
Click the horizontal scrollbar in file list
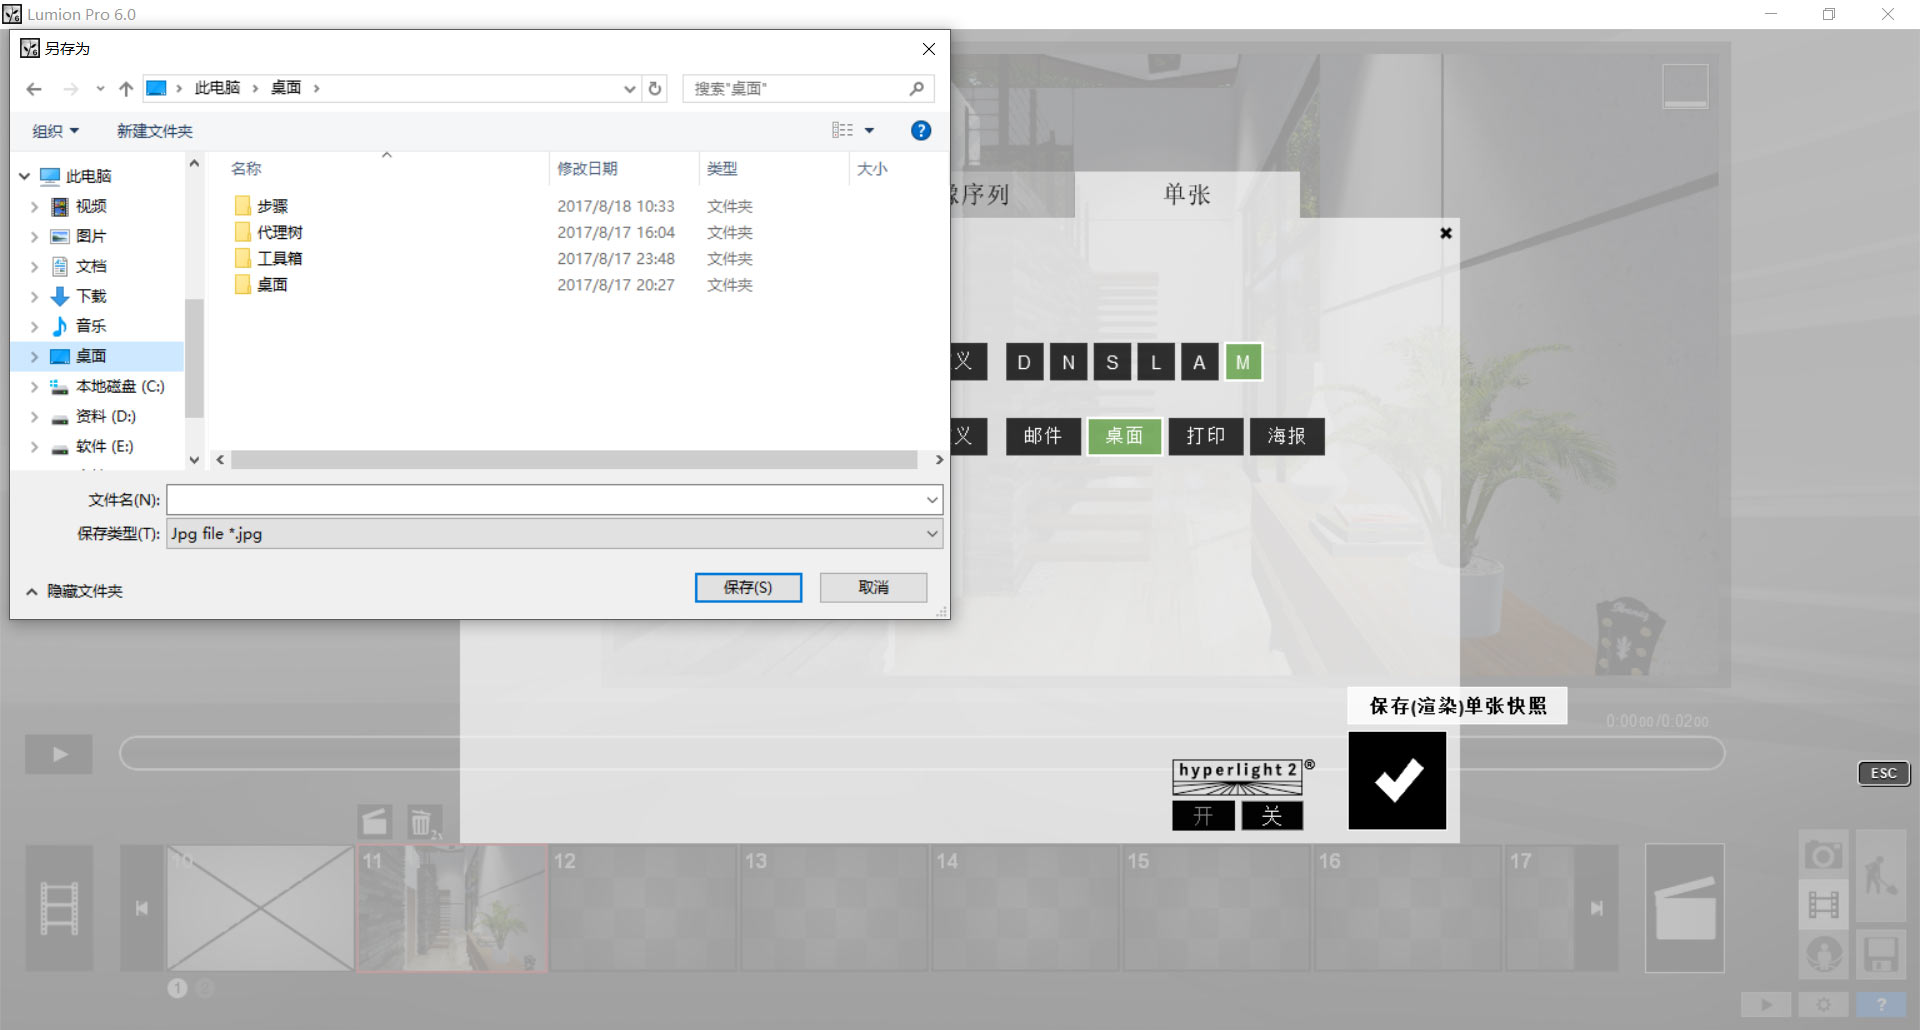(574, 460)
